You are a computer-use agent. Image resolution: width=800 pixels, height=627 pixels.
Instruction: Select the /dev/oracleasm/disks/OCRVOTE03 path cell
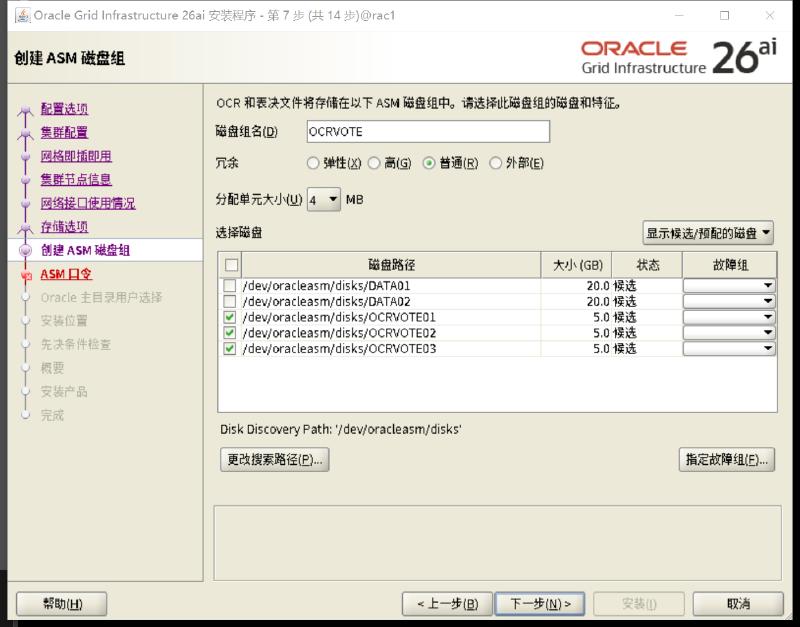tap(391, 349)
